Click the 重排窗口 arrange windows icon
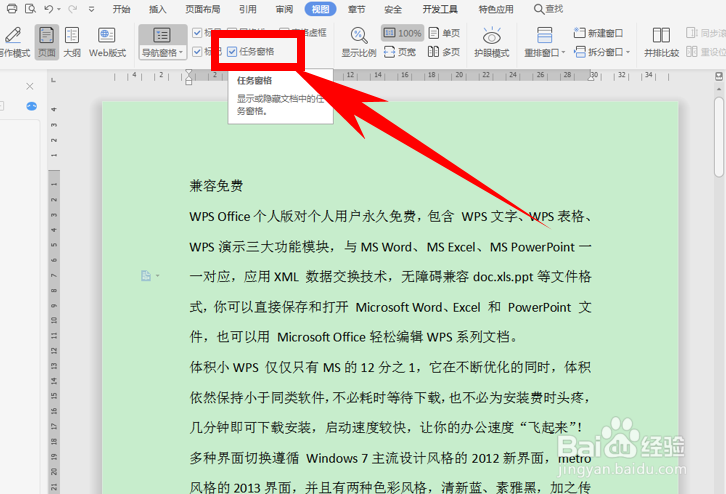Viewport: 726px width, 494px height. tap(544, 35)
